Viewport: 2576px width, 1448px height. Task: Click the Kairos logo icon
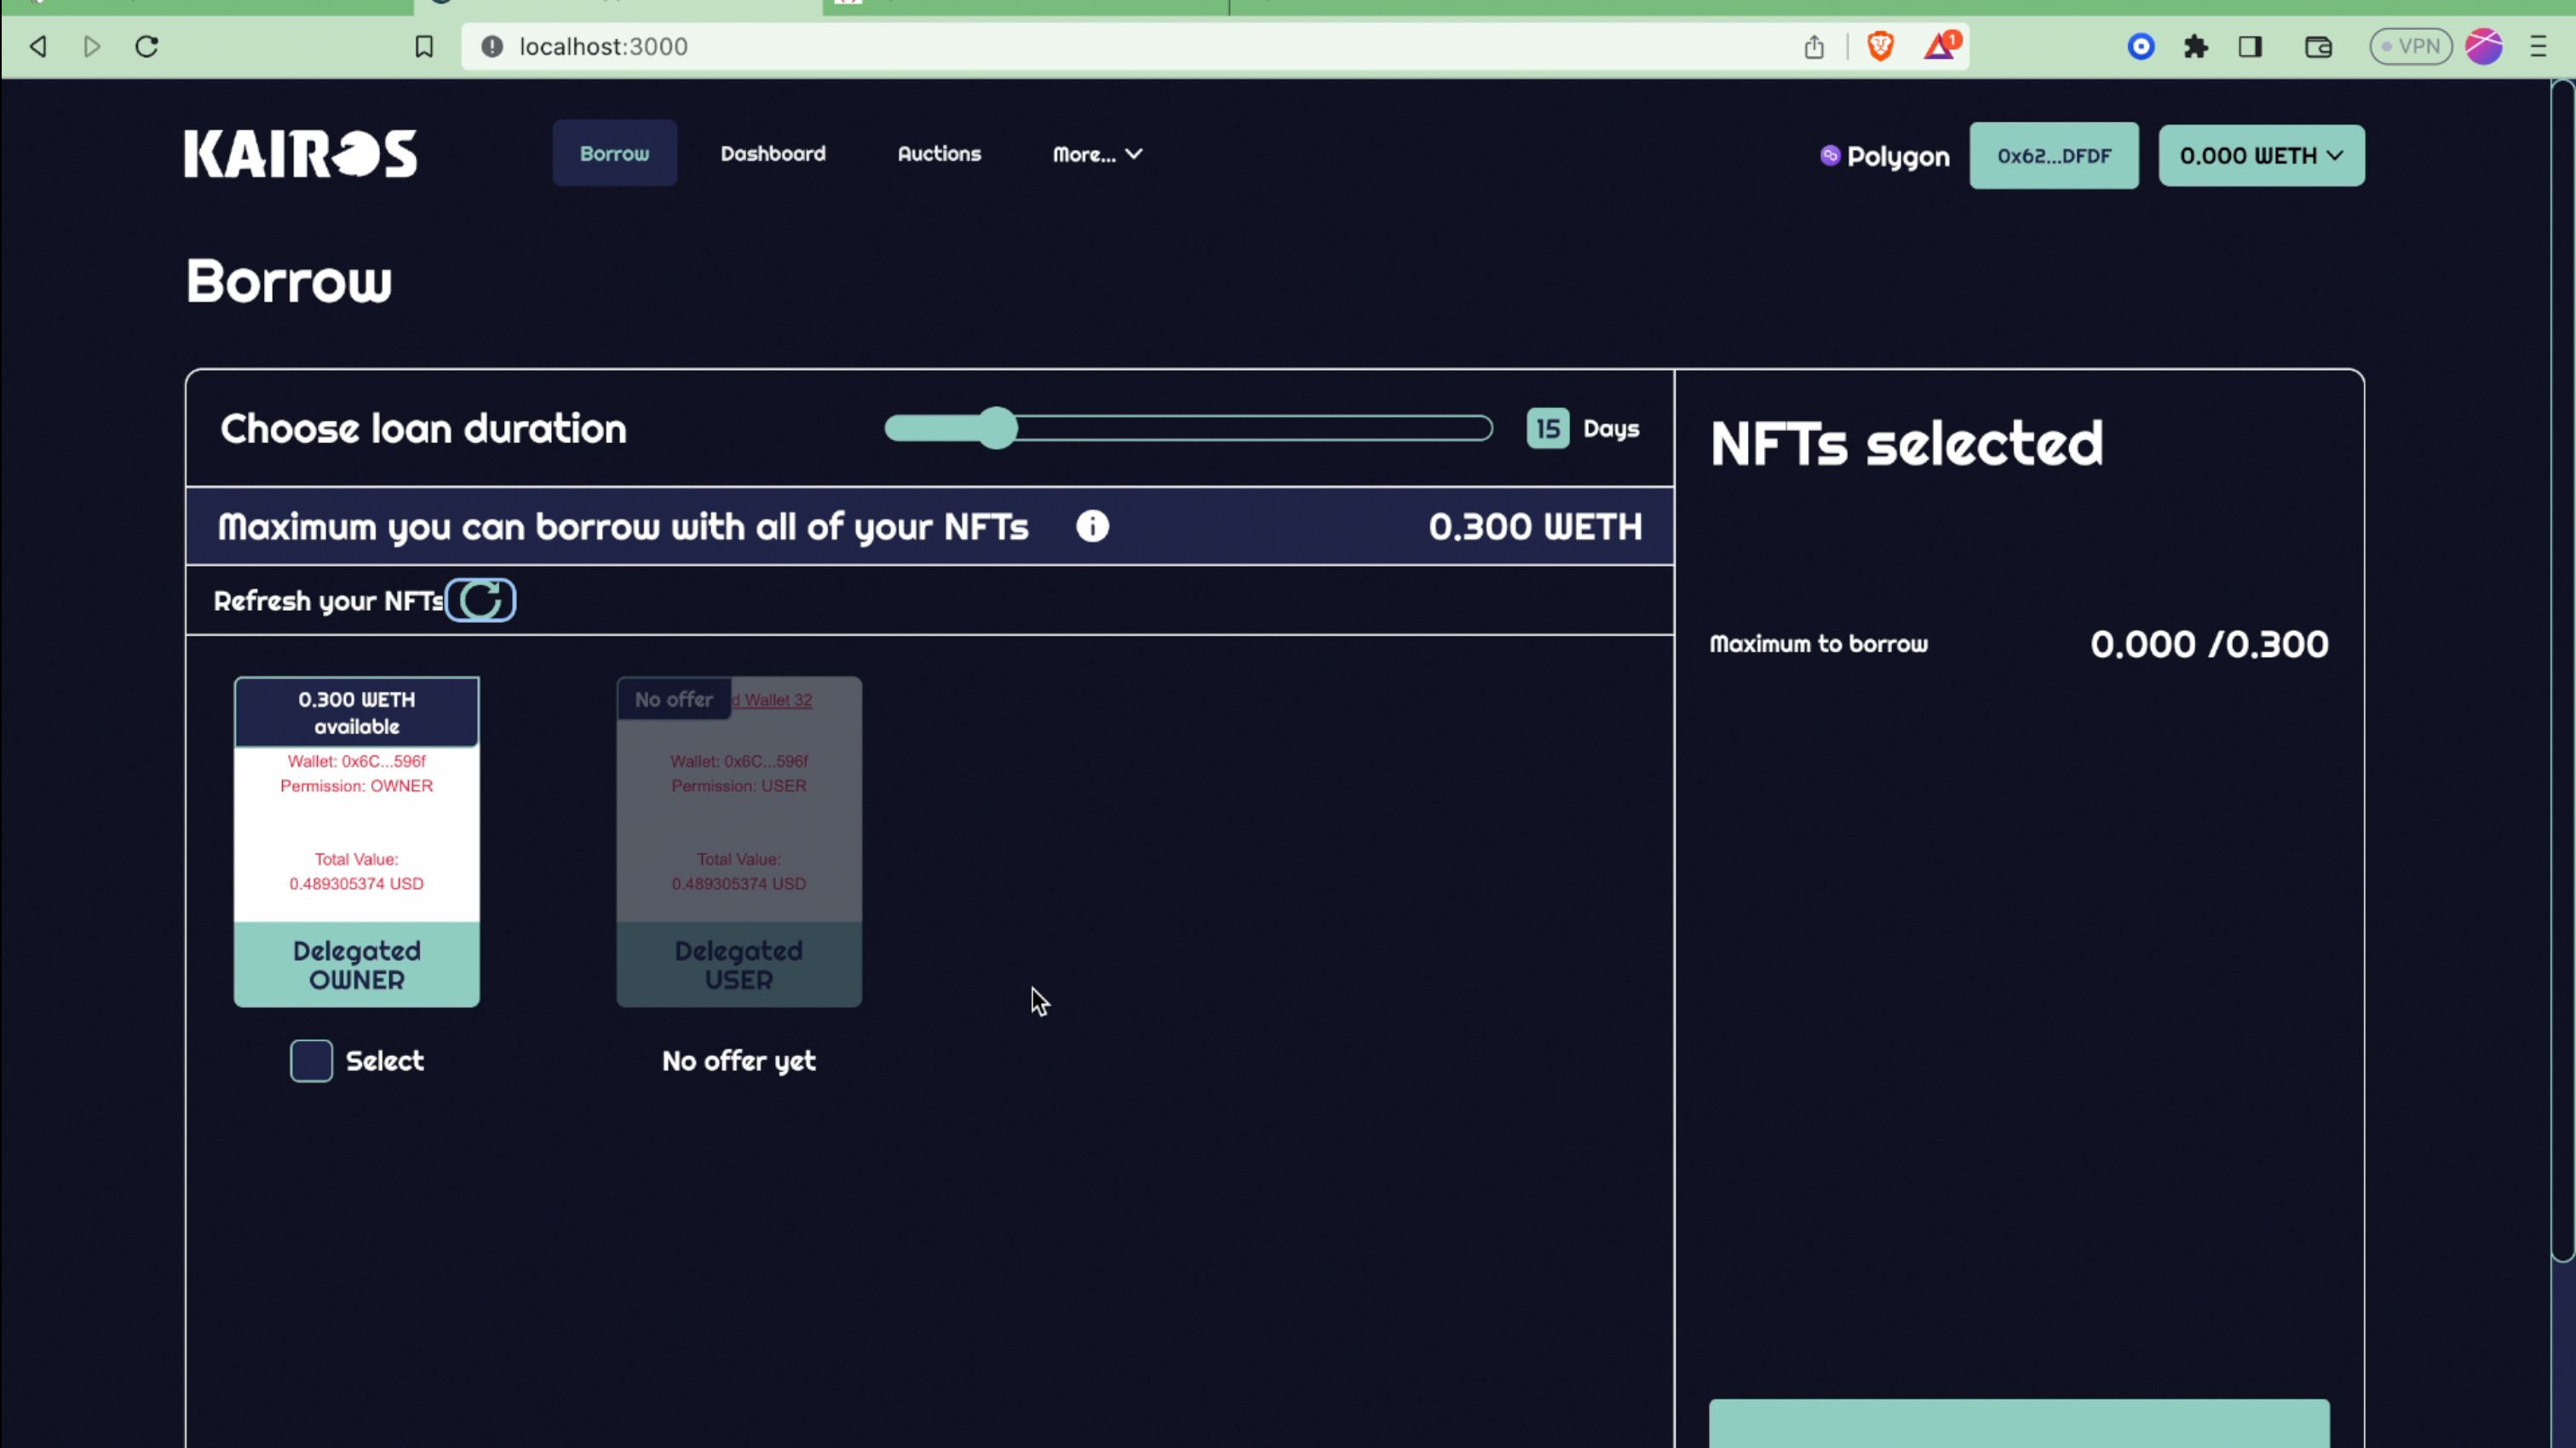(299, 156)
